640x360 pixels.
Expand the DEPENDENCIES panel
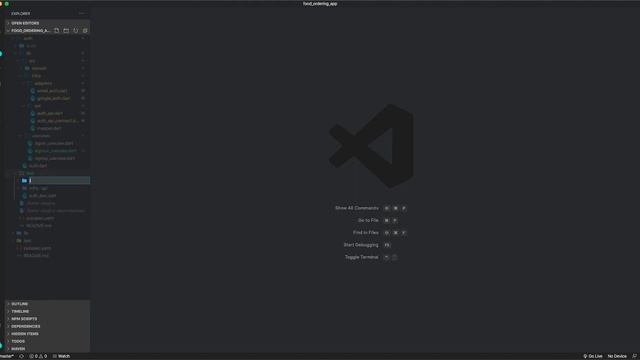48,327
